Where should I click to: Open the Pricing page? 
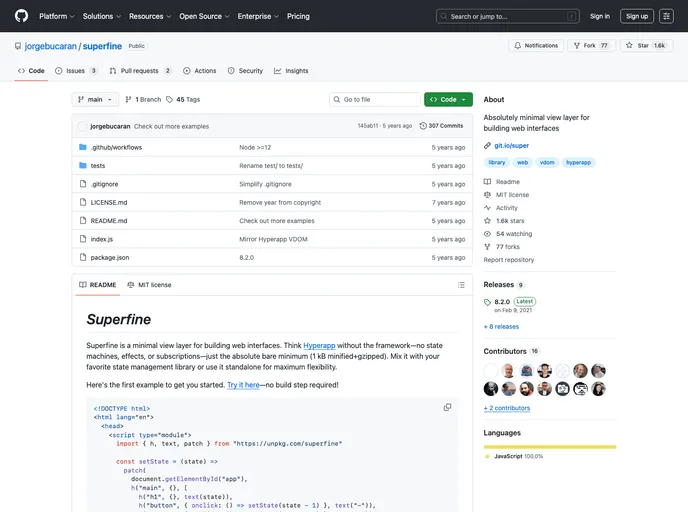pos(298,16)
